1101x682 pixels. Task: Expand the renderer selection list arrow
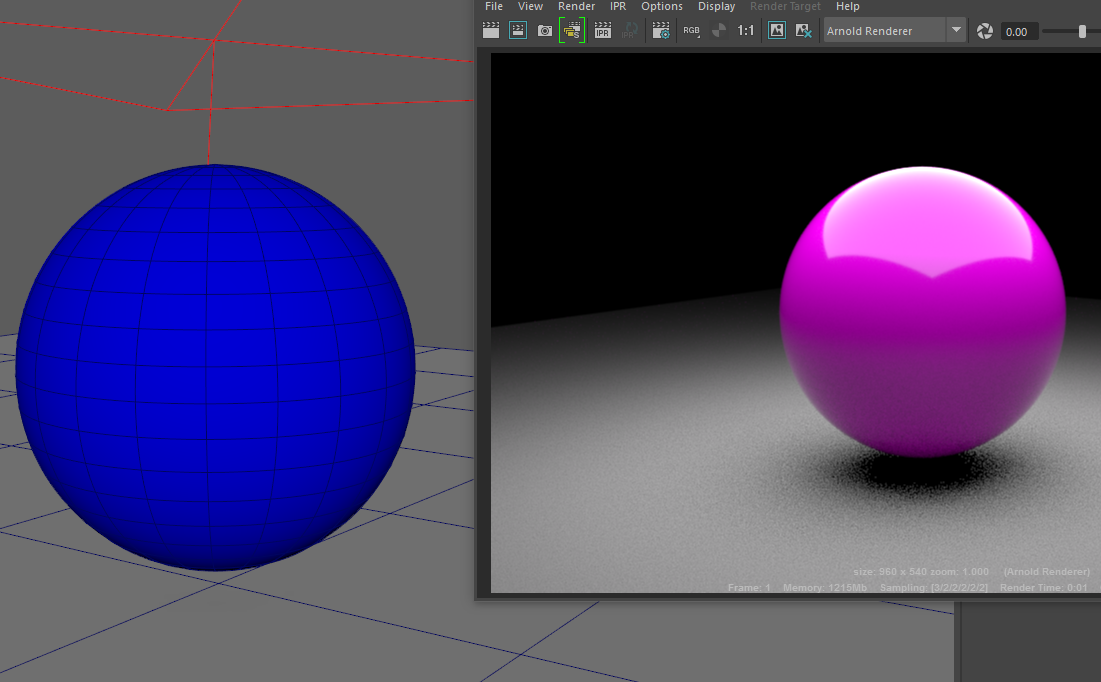click(956, 30)
